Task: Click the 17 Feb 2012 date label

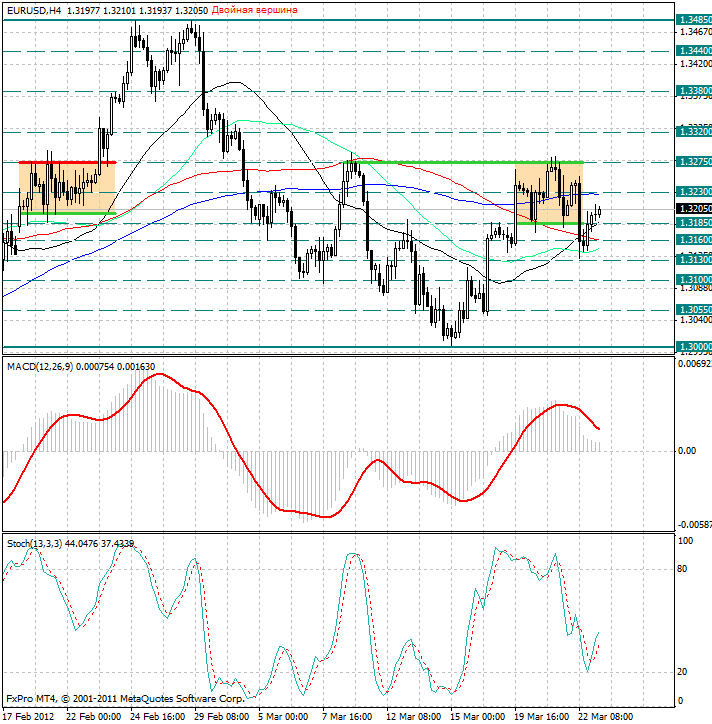Action: [x=28, y=717]
